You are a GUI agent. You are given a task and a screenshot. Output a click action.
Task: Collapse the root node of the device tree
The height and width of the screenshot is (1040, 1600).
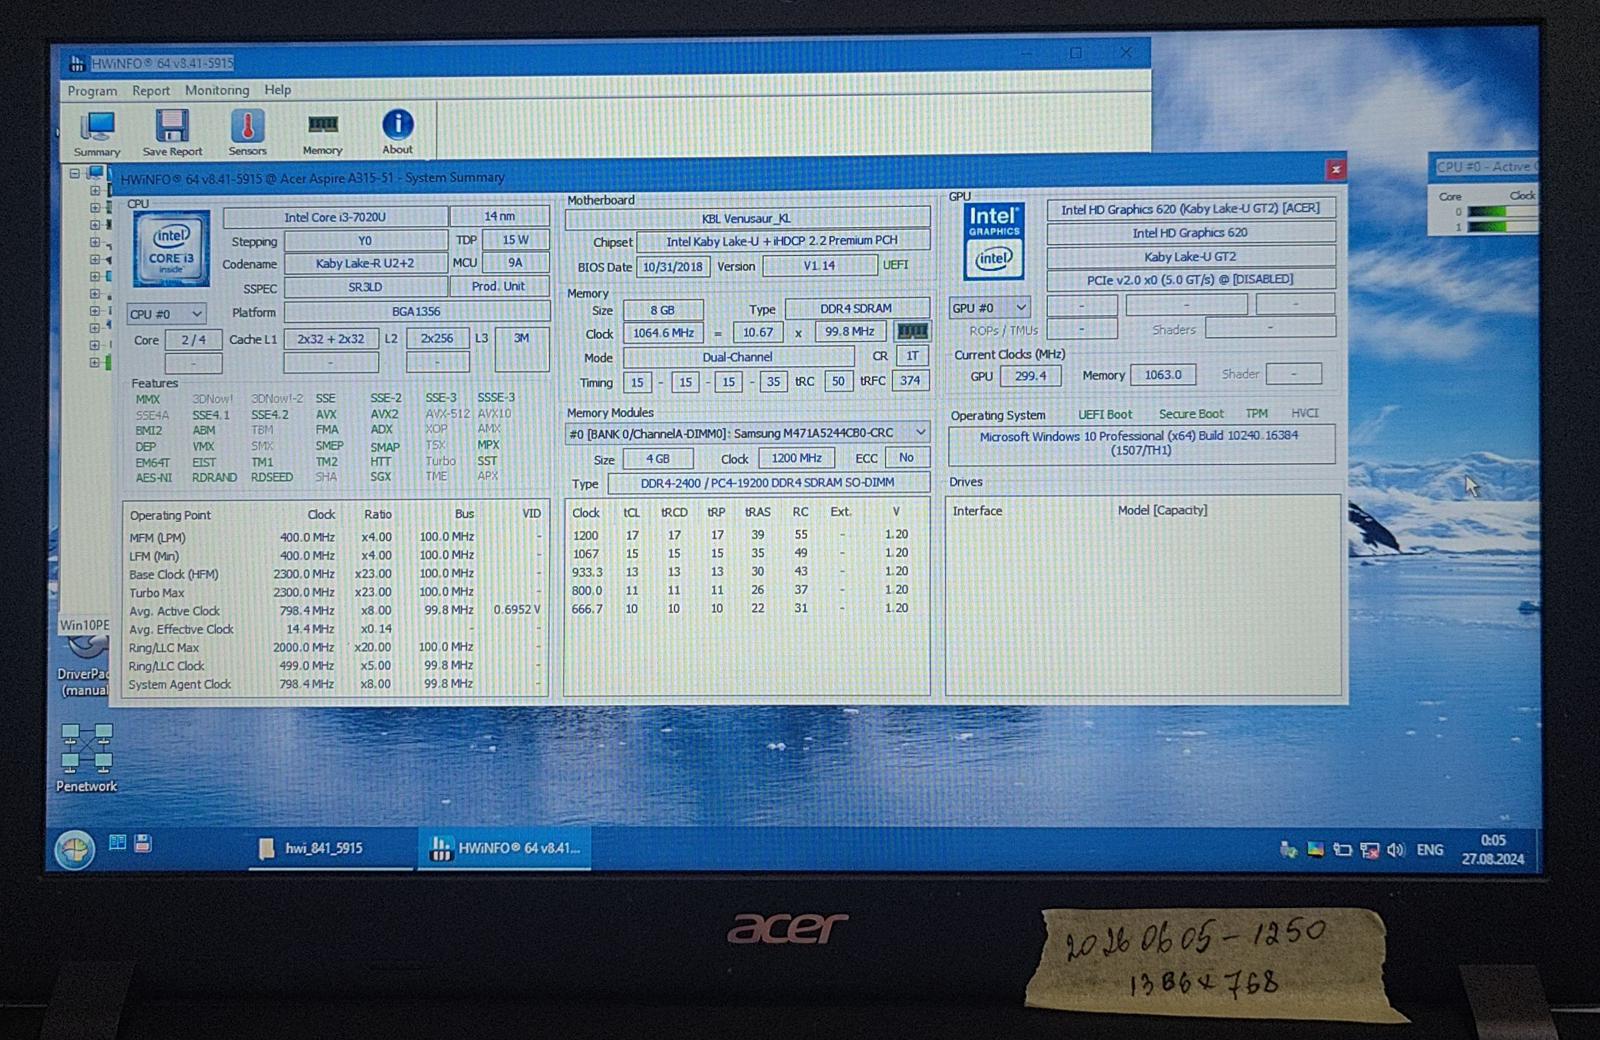(x=74, y=174)
